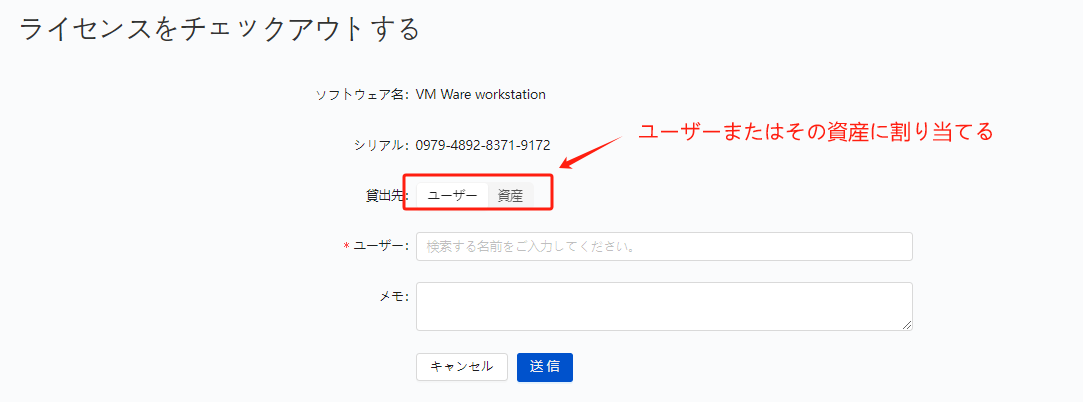Click the ライセンスをチェックアウトする page heading
The image size is (1083, 402).
point(219,29)
